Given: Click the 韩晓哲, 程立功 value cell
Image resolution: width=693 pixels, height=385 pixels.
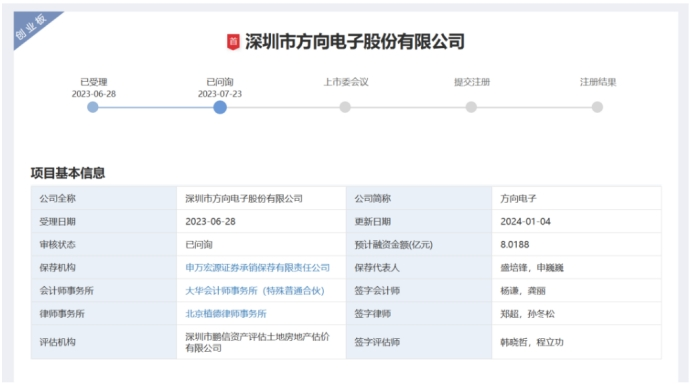Looking at the screenshot, I should point(577,342).
